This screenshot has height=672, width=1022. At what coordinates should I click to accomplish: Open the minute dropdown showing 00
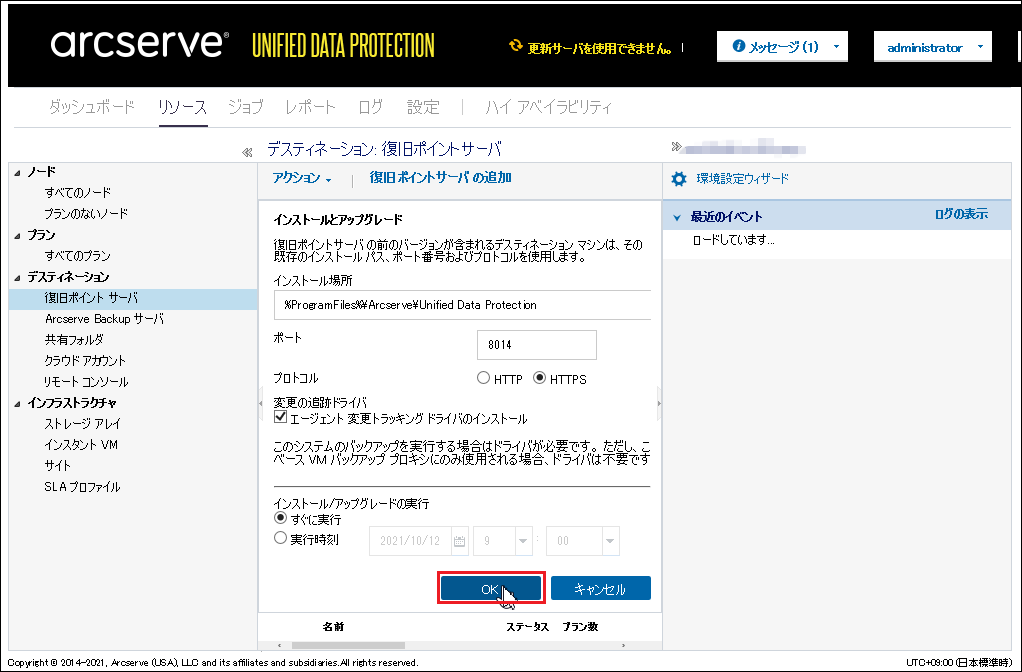tap(609, 541)
